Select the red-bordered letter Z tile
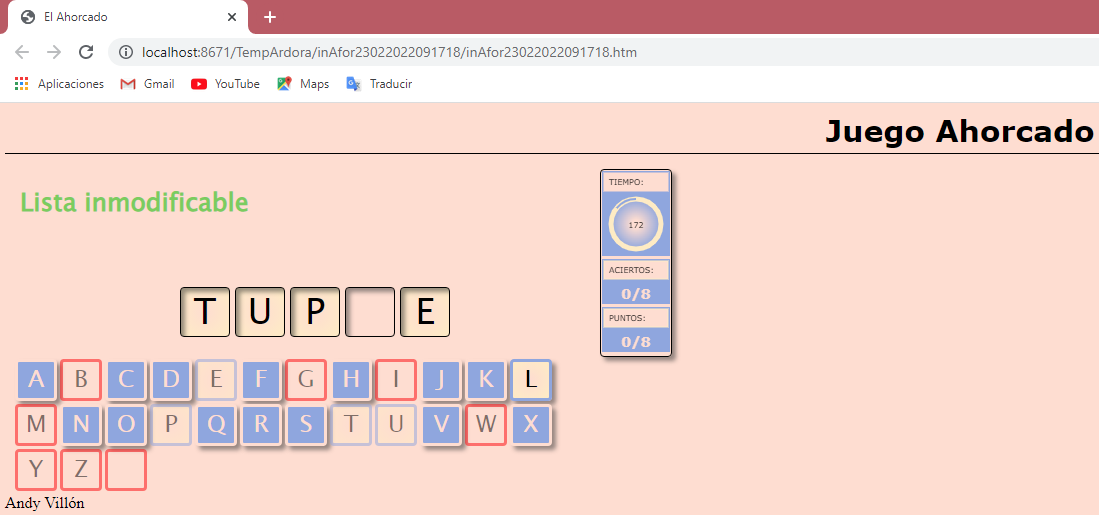This screenshot has width=1099, height=515. (81, 469)
